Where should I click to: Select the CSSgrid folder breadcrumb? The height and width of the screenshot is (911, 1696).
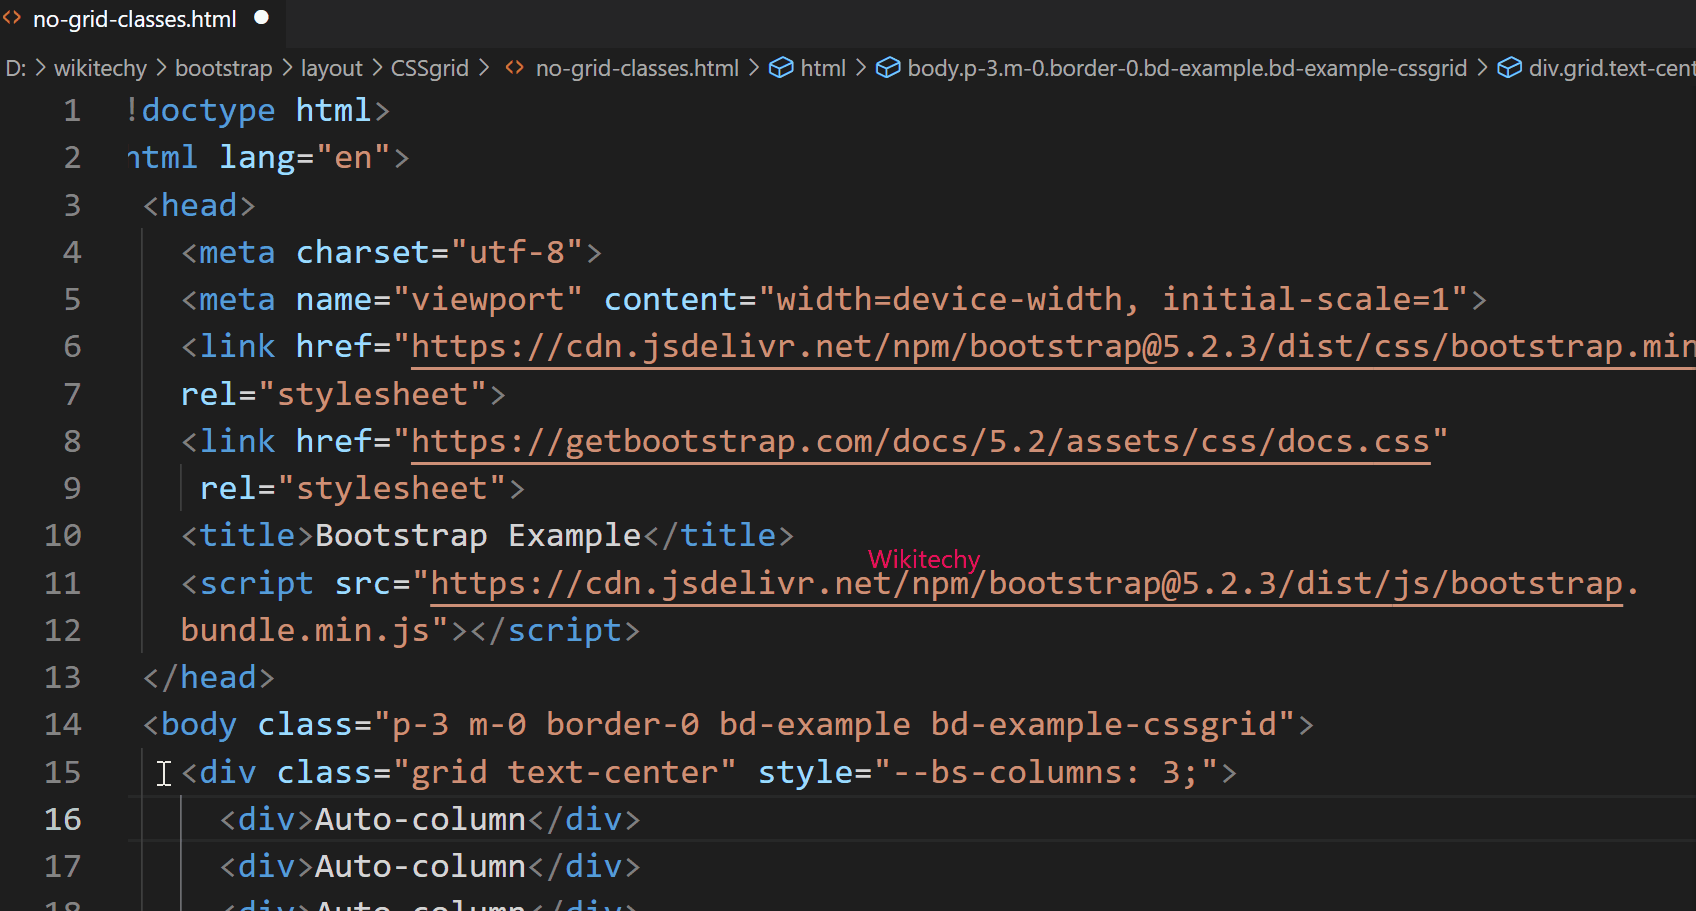[429, 67]
